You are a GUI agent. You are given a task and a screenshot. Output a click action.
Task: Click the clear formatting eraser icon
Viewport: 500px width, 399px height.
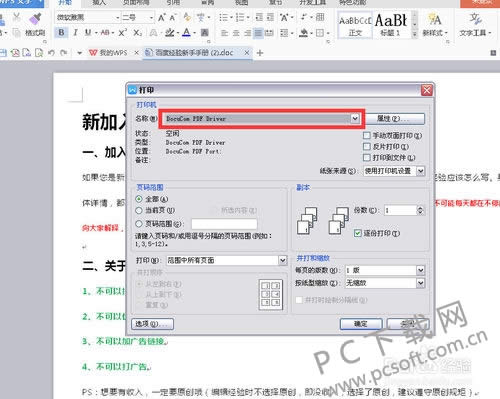point(187,17)
